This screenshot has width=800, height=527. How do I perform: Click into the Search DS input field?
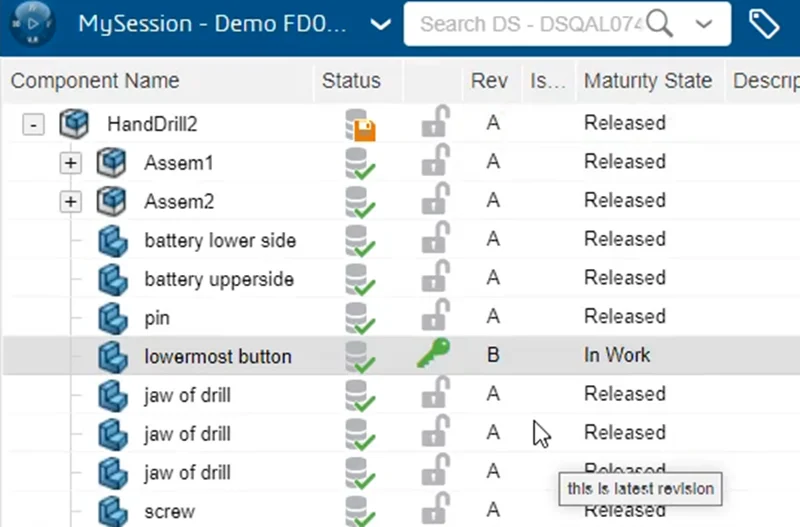click(x=530, y=24)
